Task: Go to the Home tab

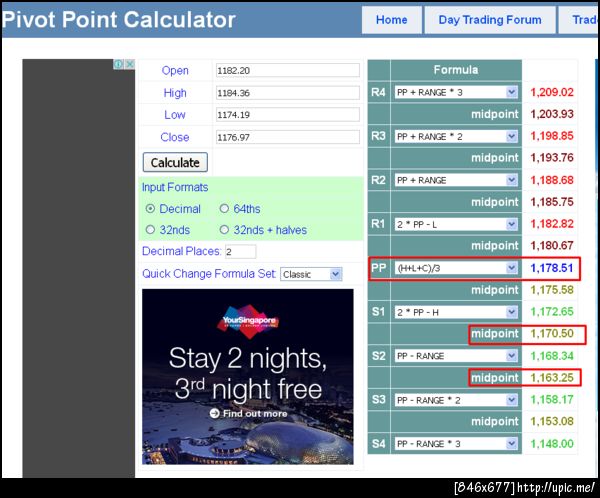Action: (391, 20)
